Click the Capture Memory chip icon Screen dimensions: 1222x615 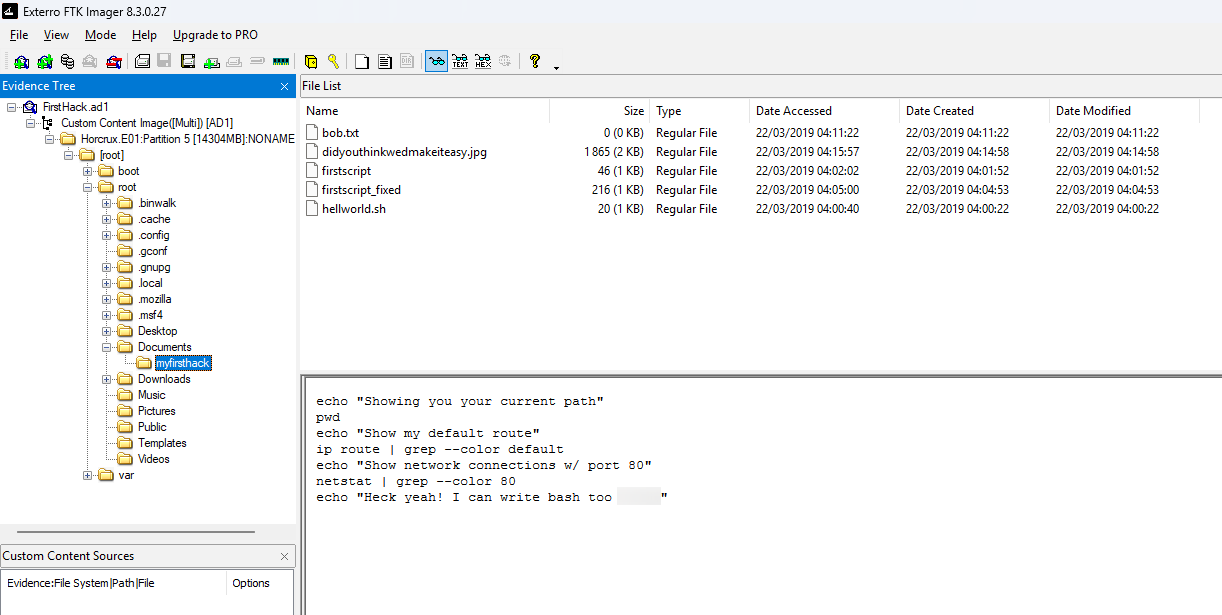point(281,61)
